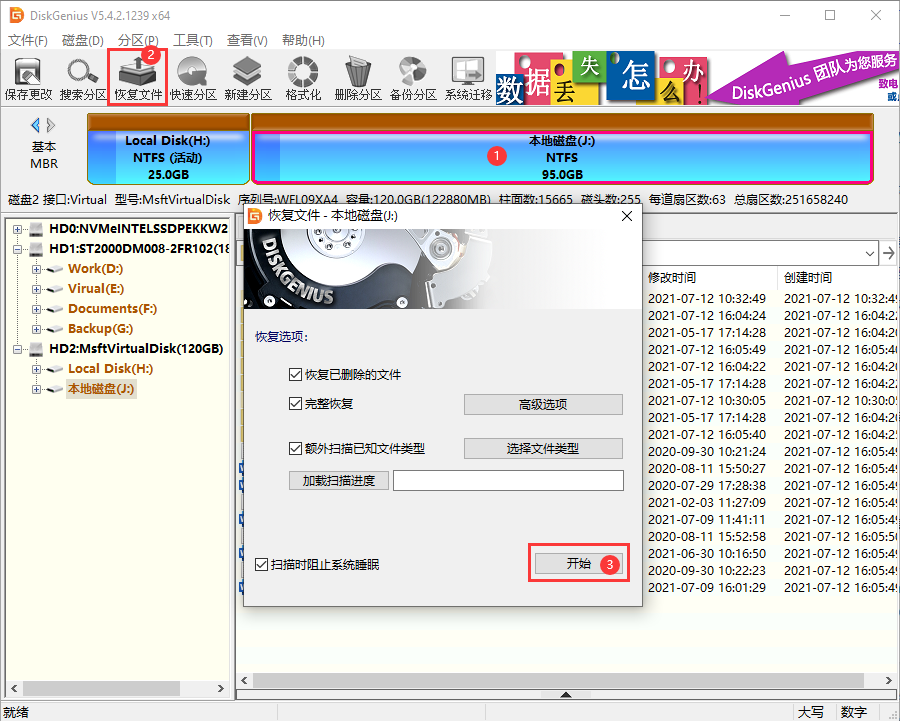
Task: Uncheck the 完整恢复 option
Action: (295, 404)
